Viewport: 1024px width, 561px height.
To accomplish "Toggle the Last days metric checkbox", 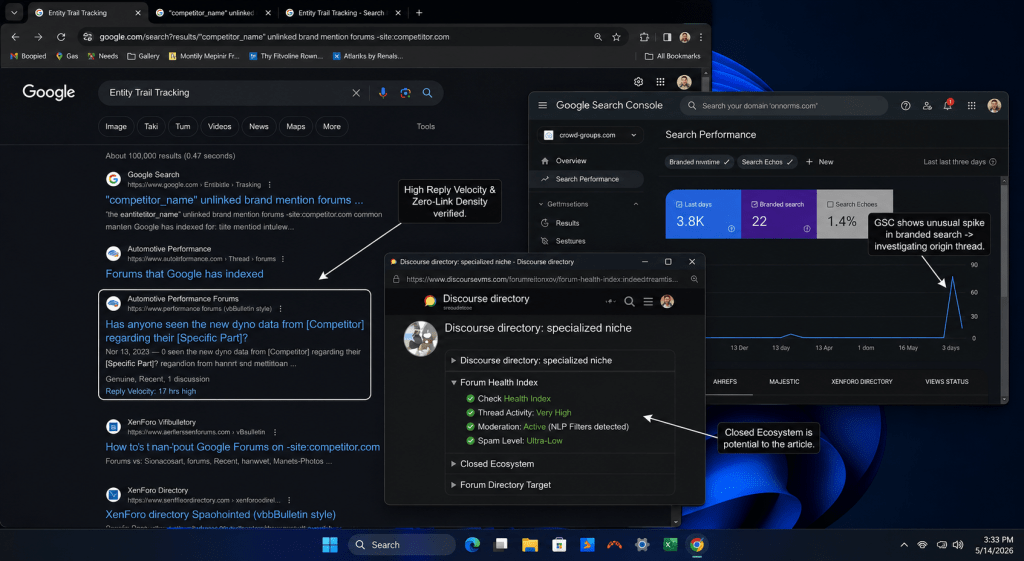I will point(679,204).
